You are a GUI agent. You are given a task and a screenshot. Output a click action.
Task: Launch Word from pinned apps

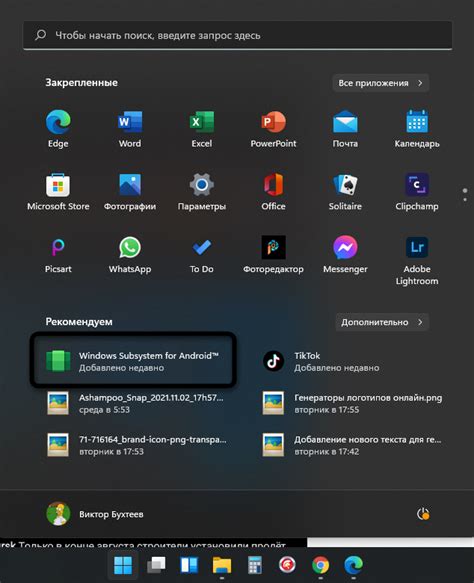coord(130,128)
